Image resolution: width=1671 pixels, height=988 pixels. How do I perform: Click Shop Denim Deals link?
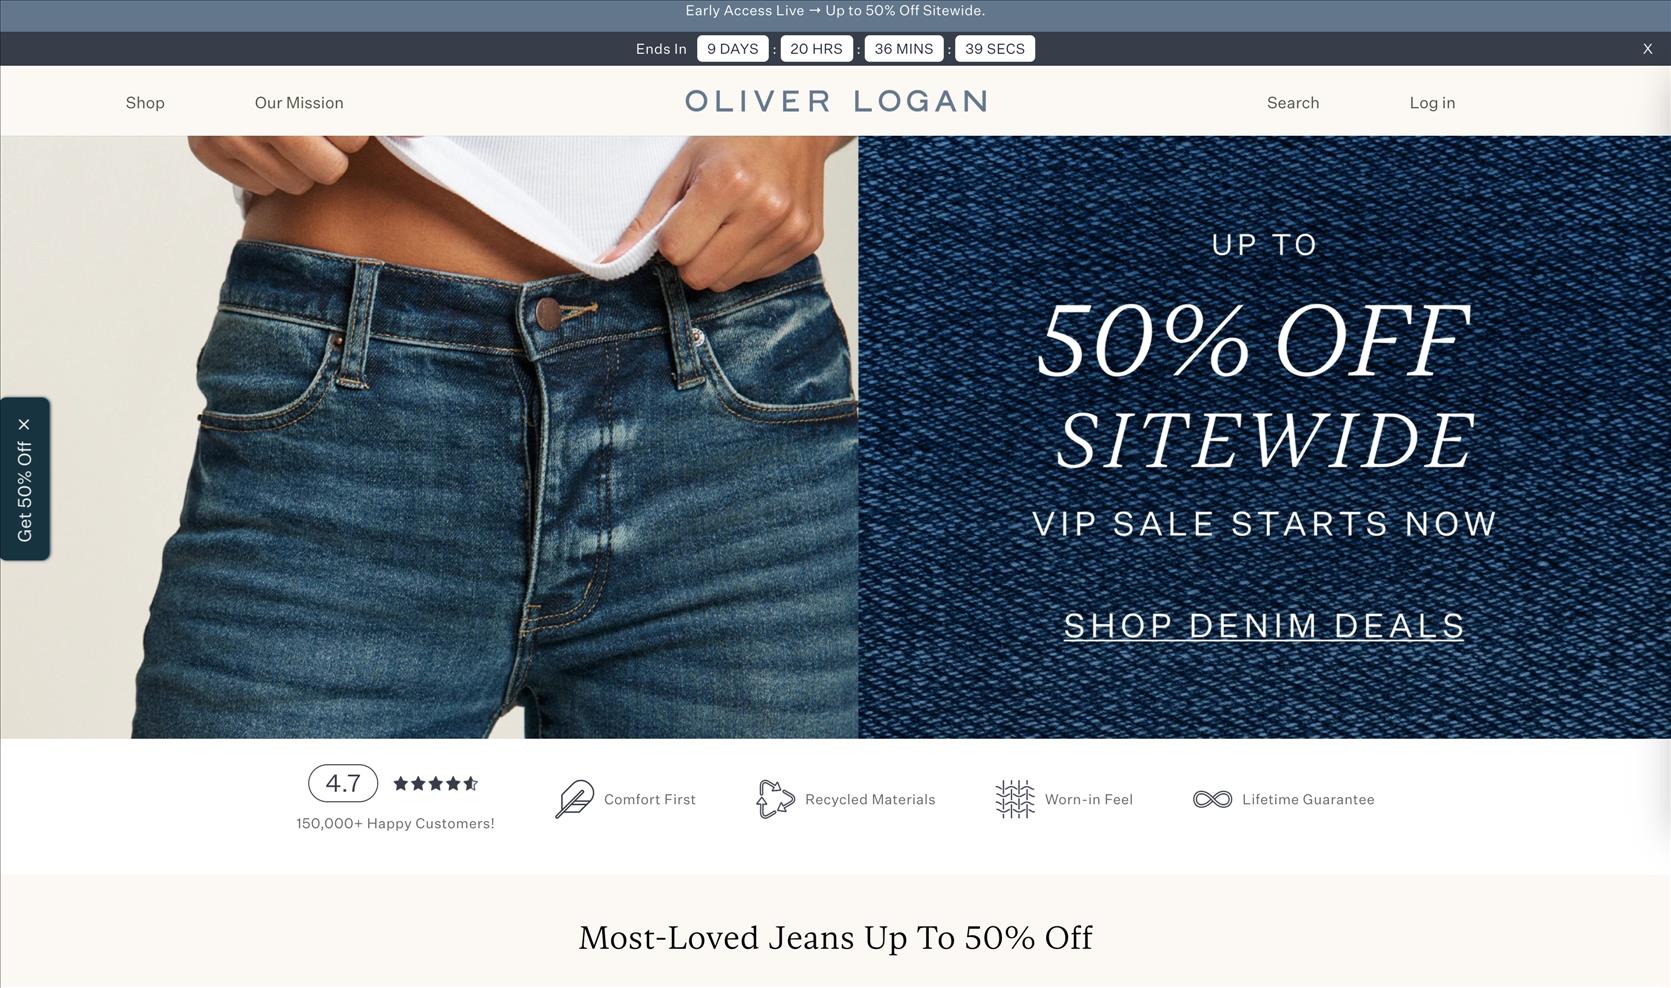(1264, 626)
